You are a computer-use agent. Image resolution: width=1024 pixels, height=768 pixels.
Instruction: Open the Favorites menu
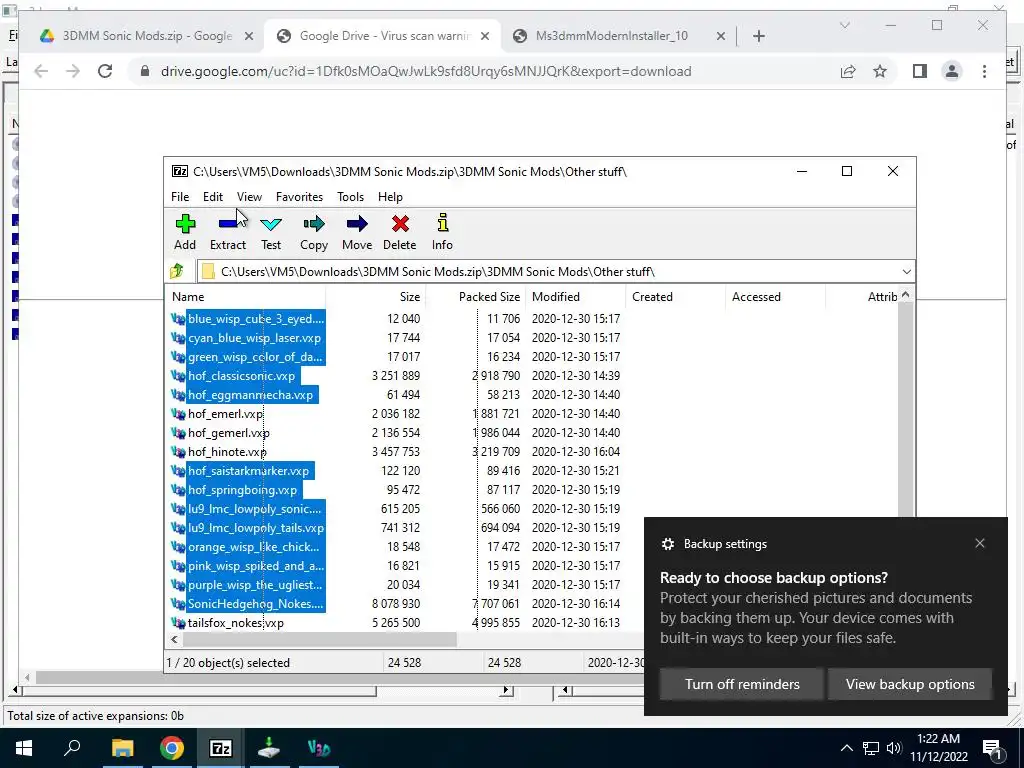click(x=299, y=197)
